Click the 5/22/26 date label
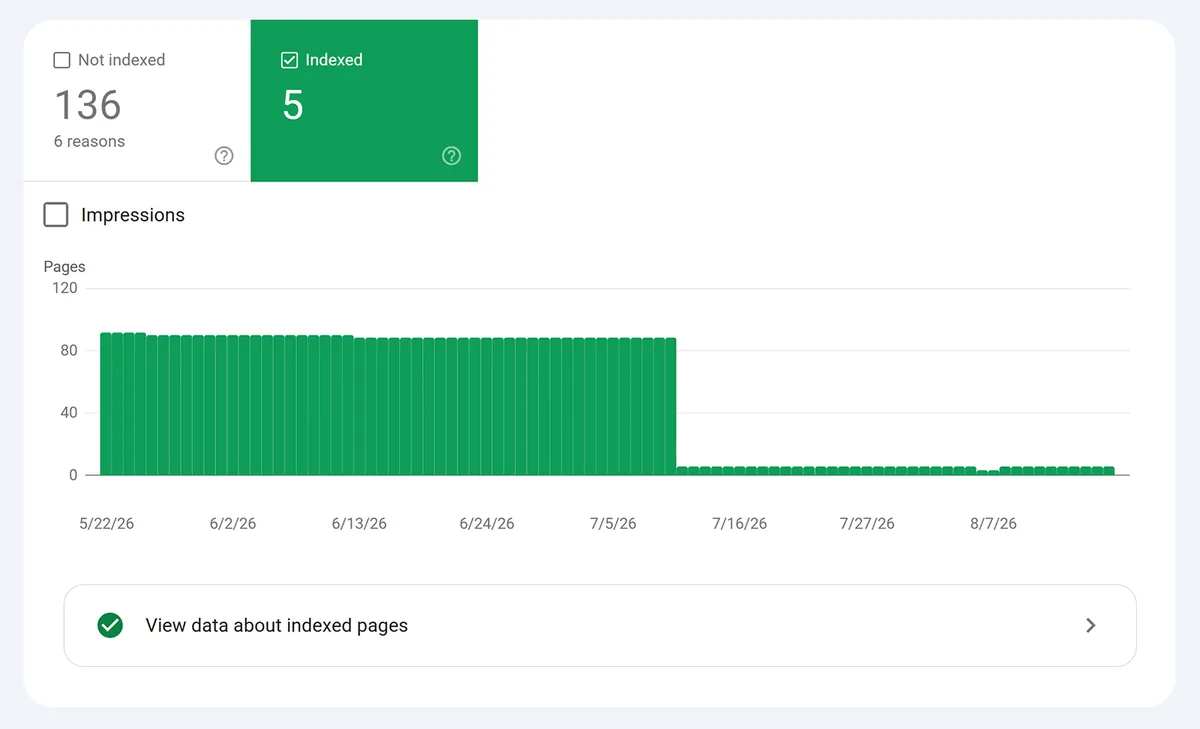The width and height of the screenshot is (1200, 729). point(107,524)
